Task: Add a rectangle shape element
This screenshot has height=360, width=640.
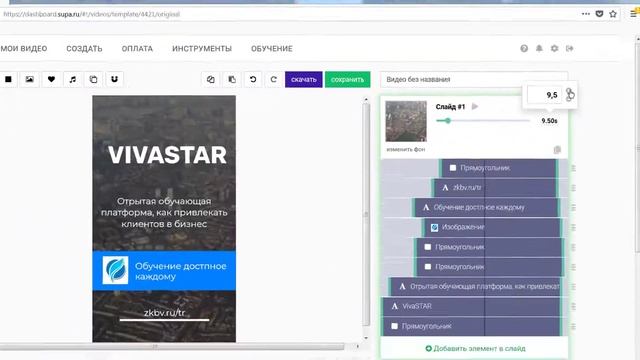Action: click(x=8, y=79)
